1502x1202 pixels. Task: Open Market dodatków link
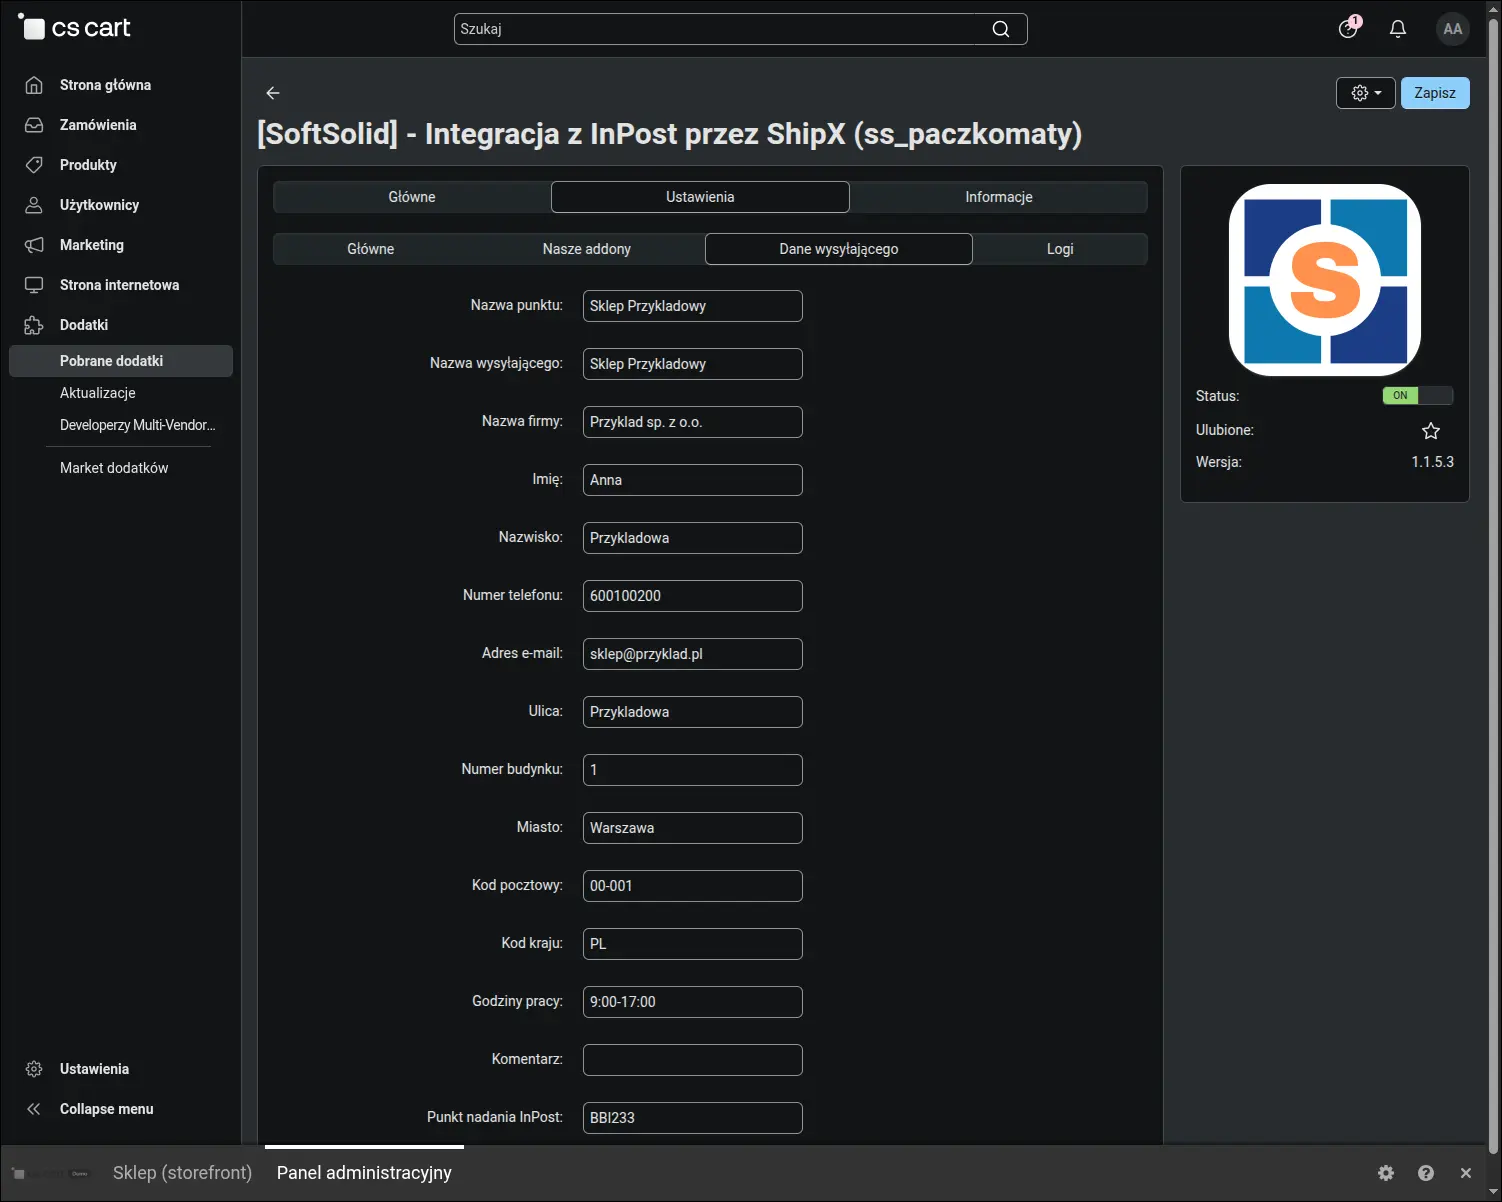114,468
